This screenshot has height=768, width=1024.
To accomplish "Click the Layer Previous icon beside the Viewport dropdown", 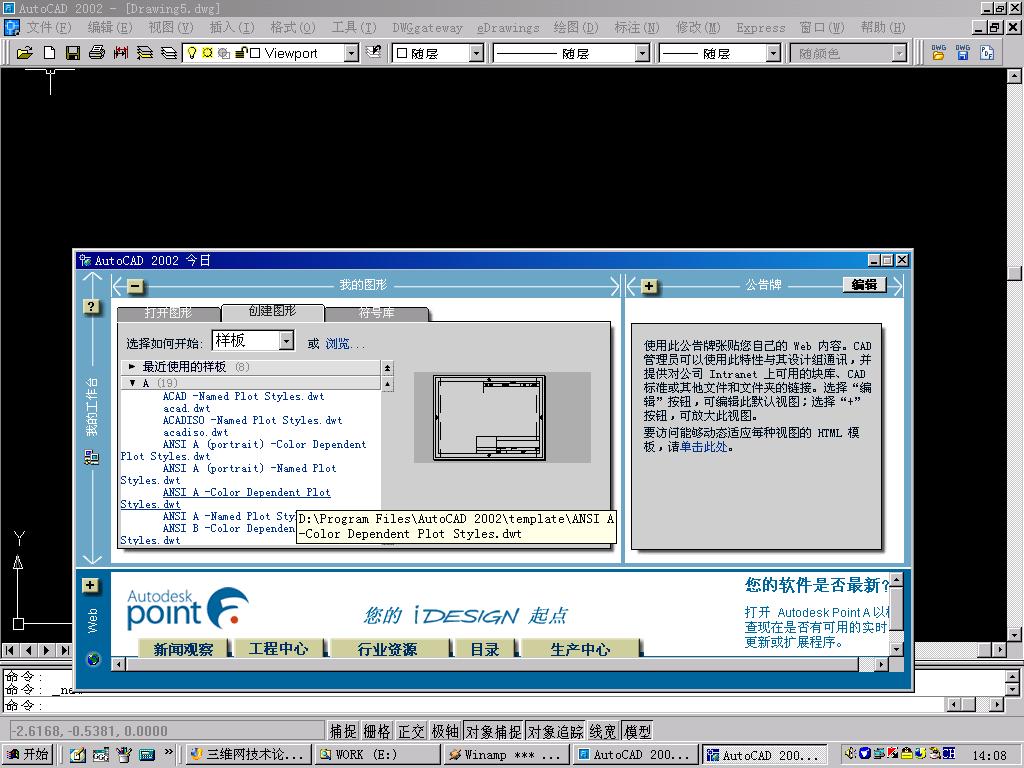I will coord(374,52).
